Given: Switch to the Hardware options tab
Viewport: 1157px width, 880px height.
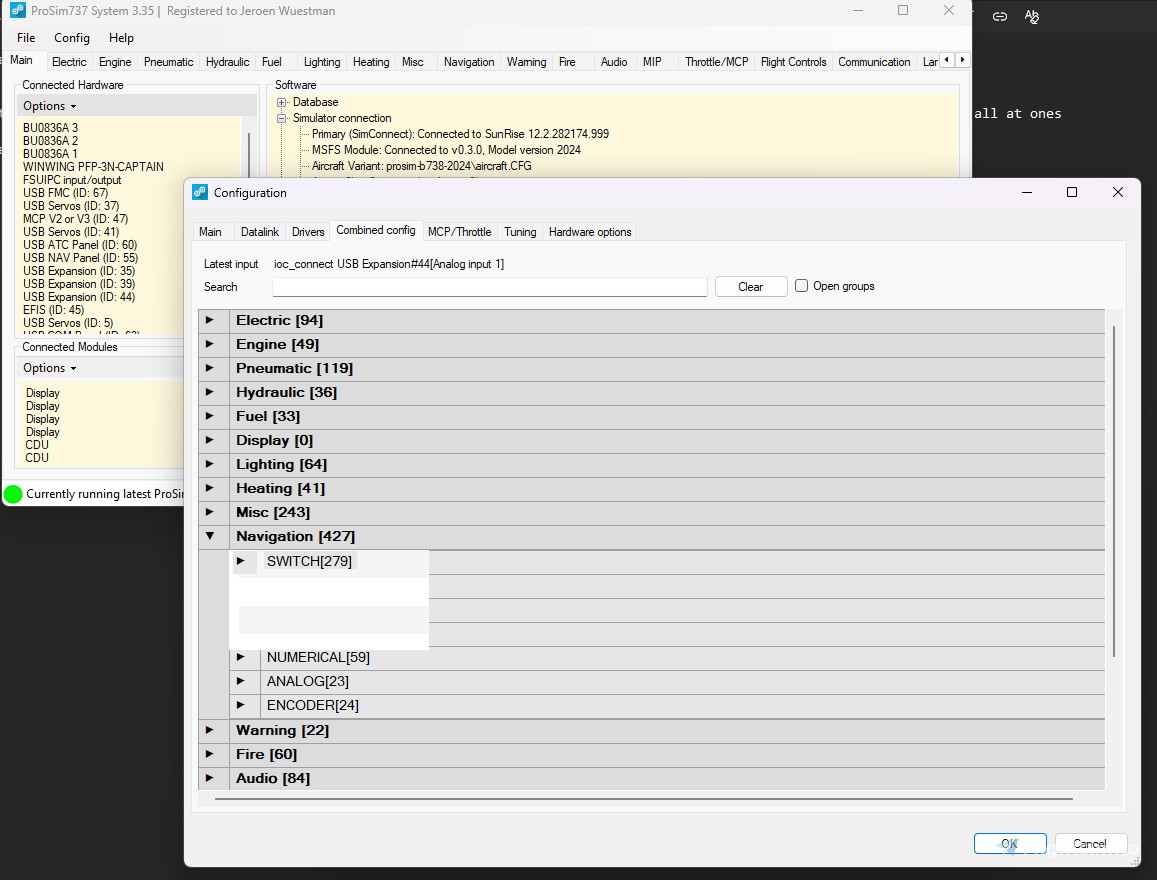Looking at the screenshot, I should pyautogui.click(x=589, y=231).
